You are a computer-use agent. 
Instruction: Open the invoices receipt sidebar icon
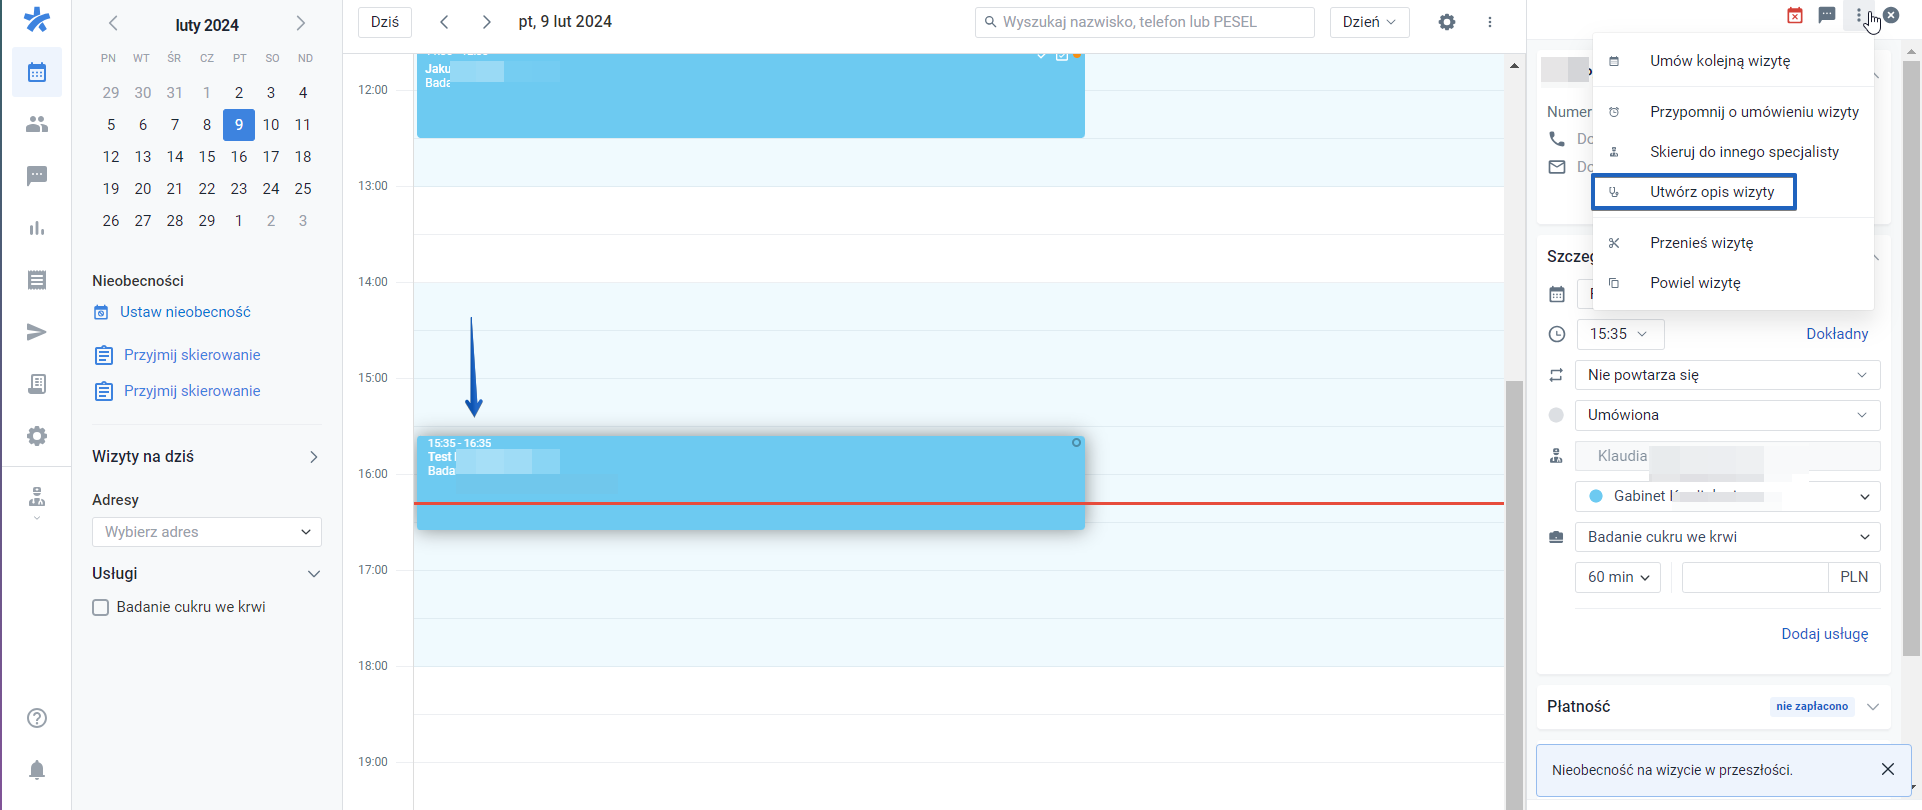37,384
